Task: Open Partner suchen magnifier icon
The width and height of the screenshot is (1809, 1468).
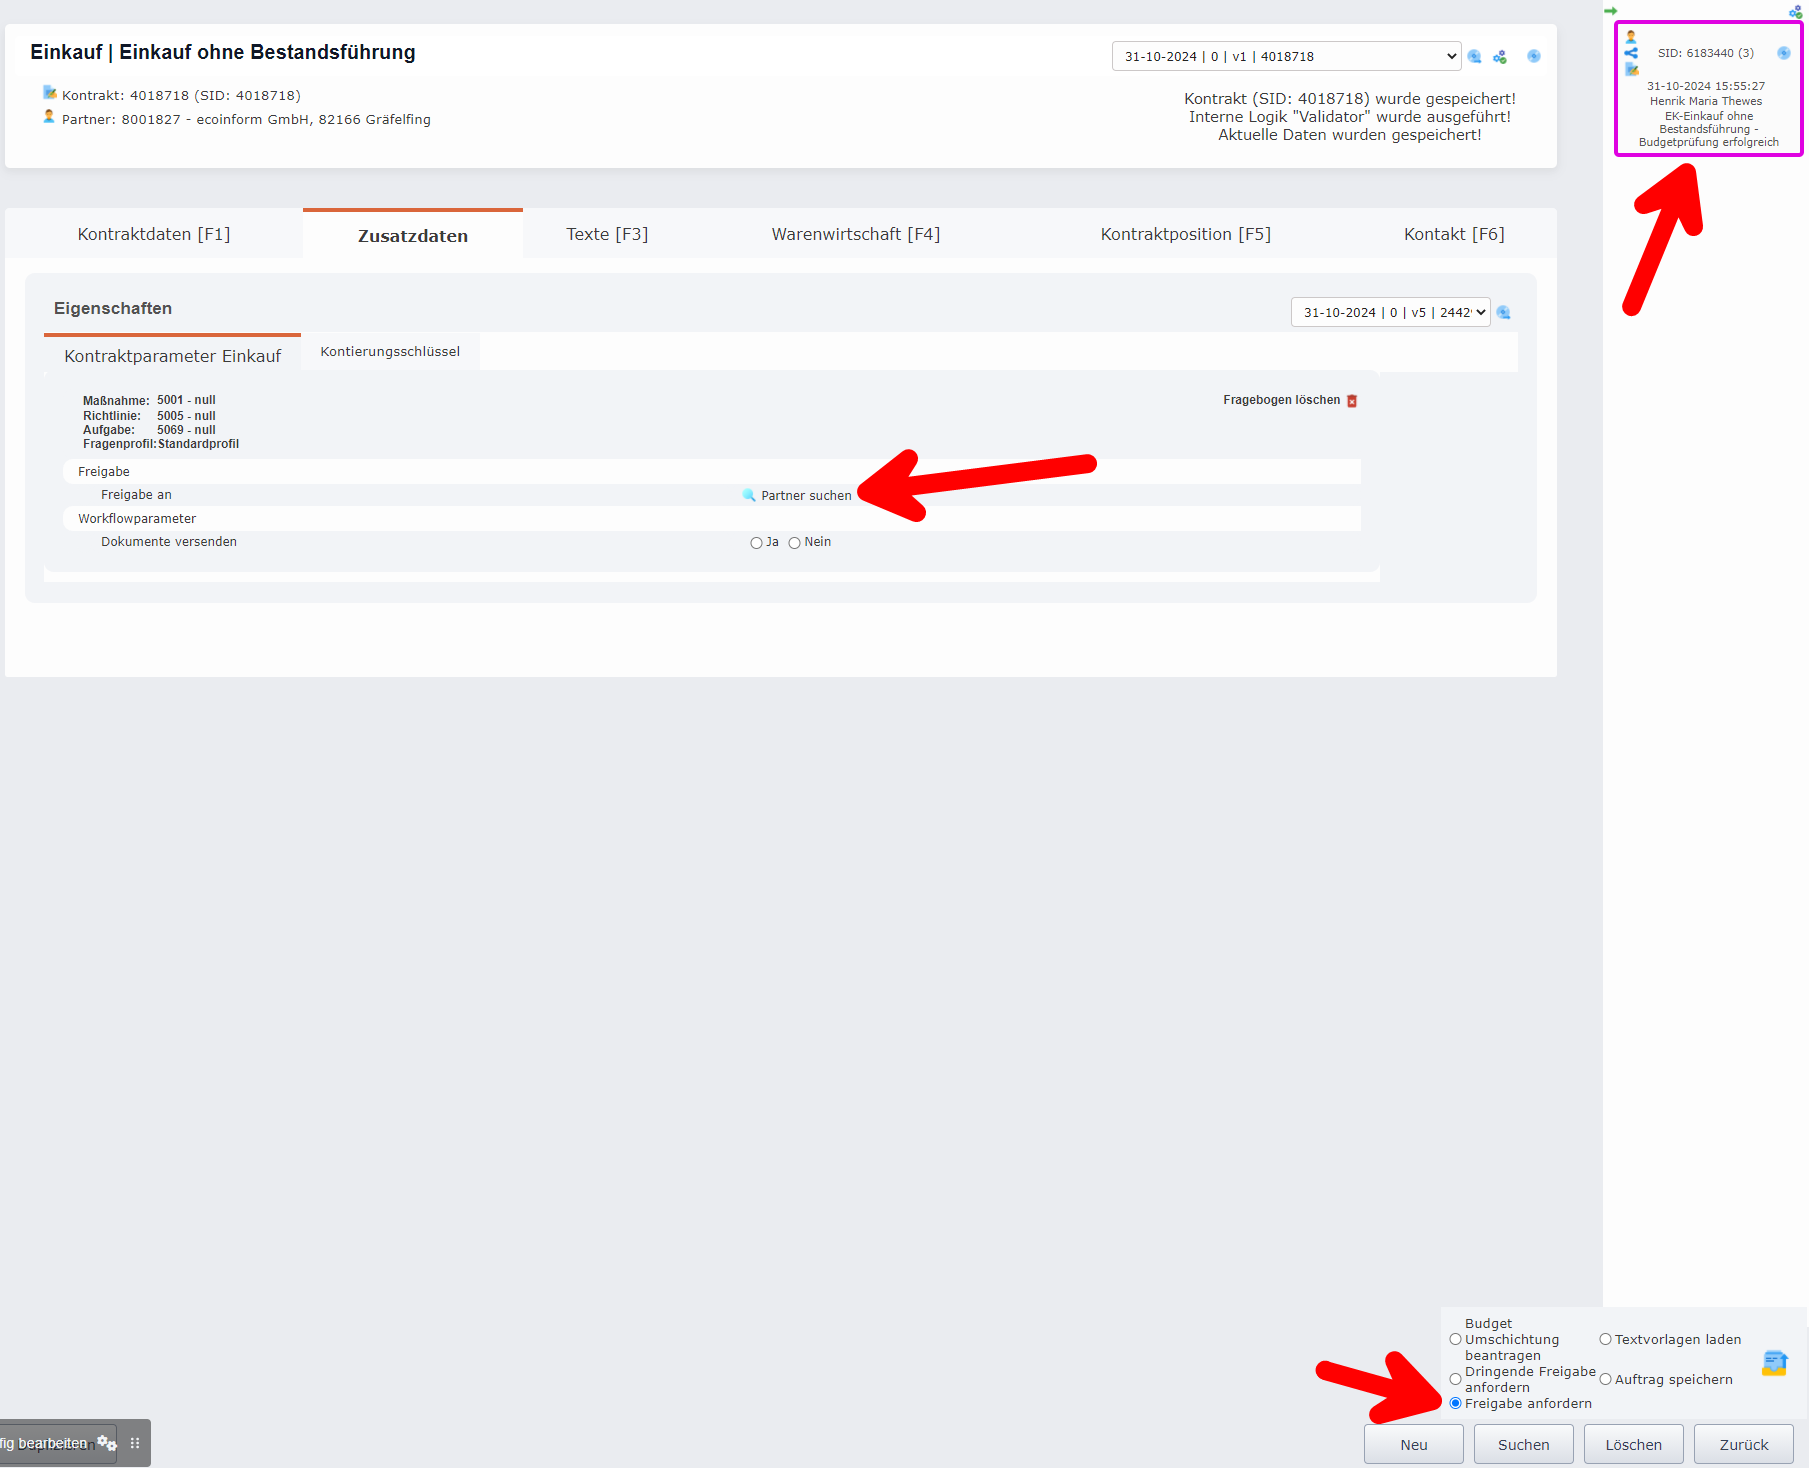Action: coord(748,495)
